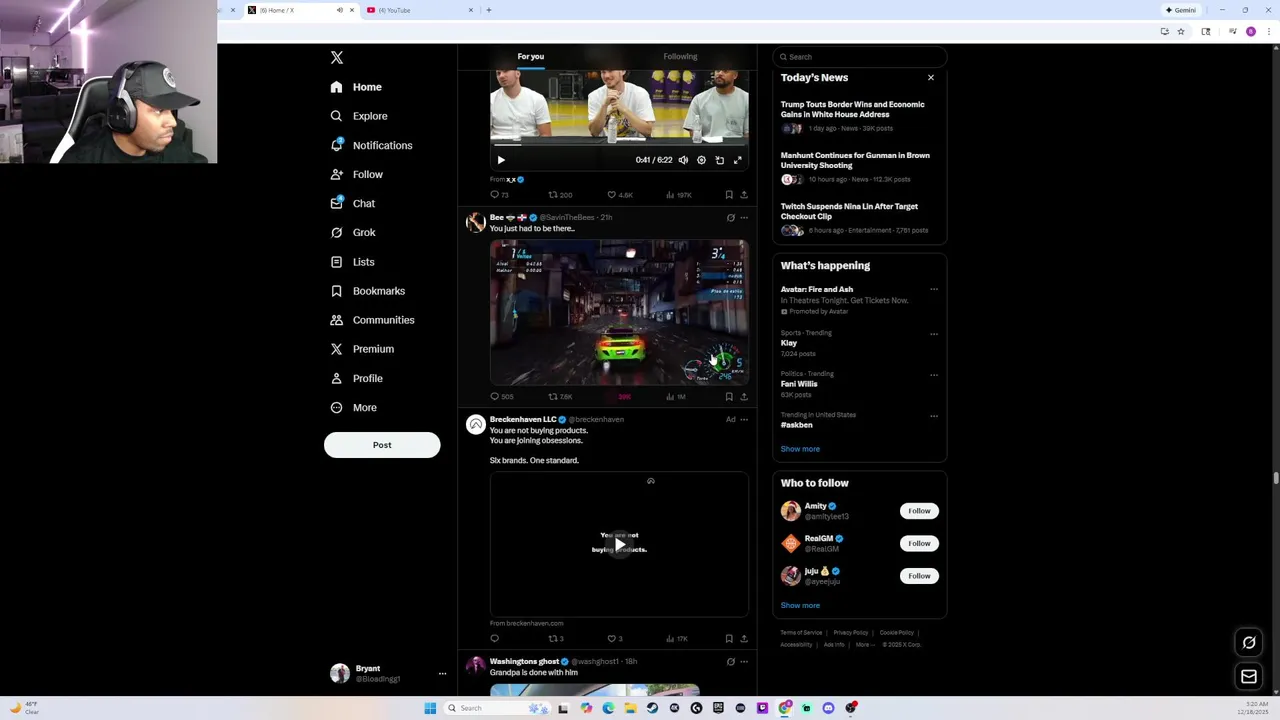Close the Today's News panel
This screenshot has height=720, width=1280.
coord(931,78)
